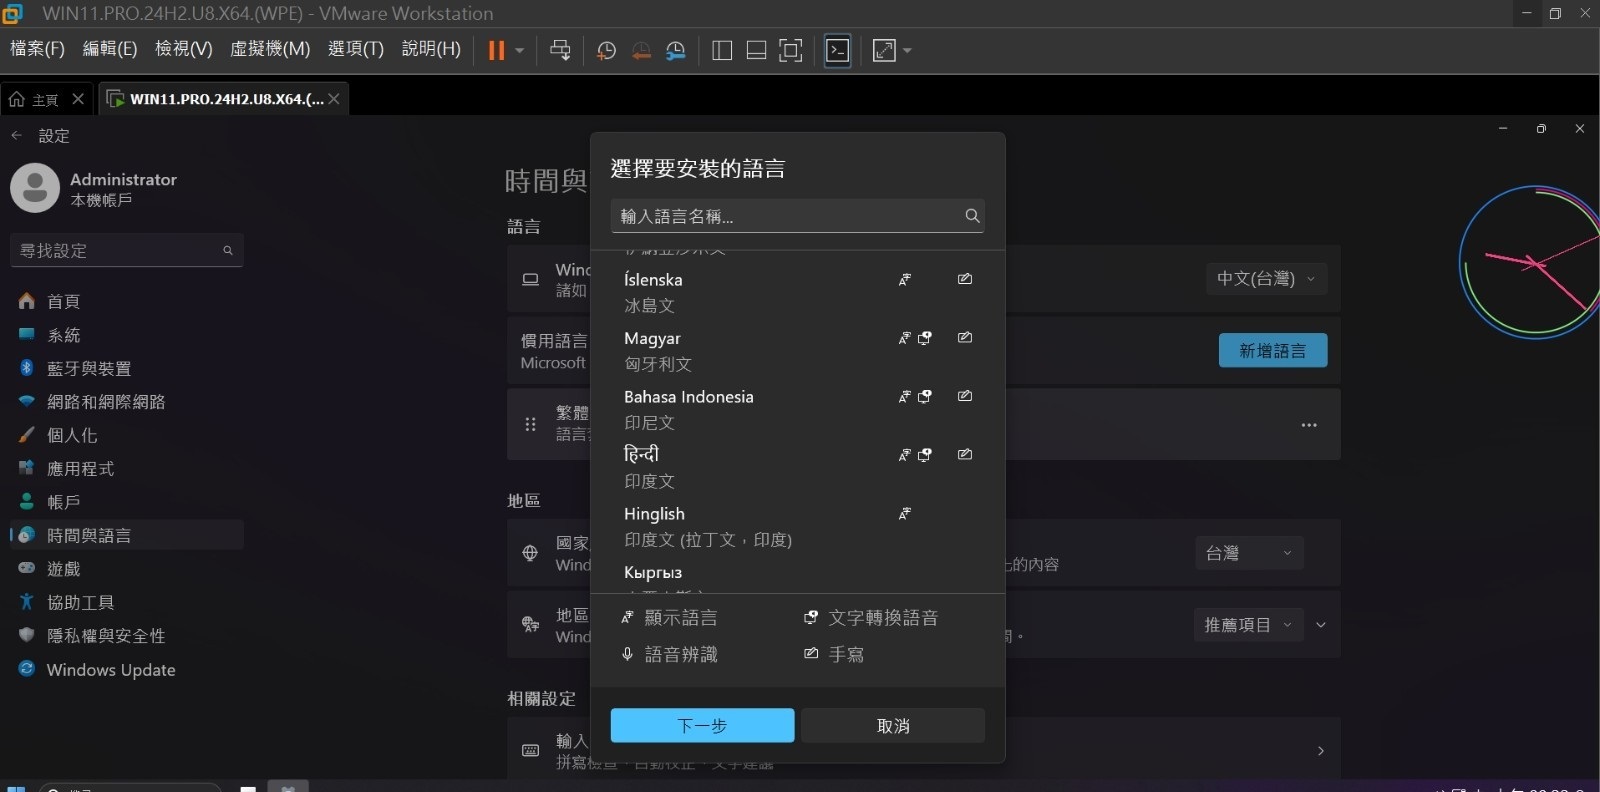Open Windows Update in sidebar

pyautogui.click(x=111, y=669)
